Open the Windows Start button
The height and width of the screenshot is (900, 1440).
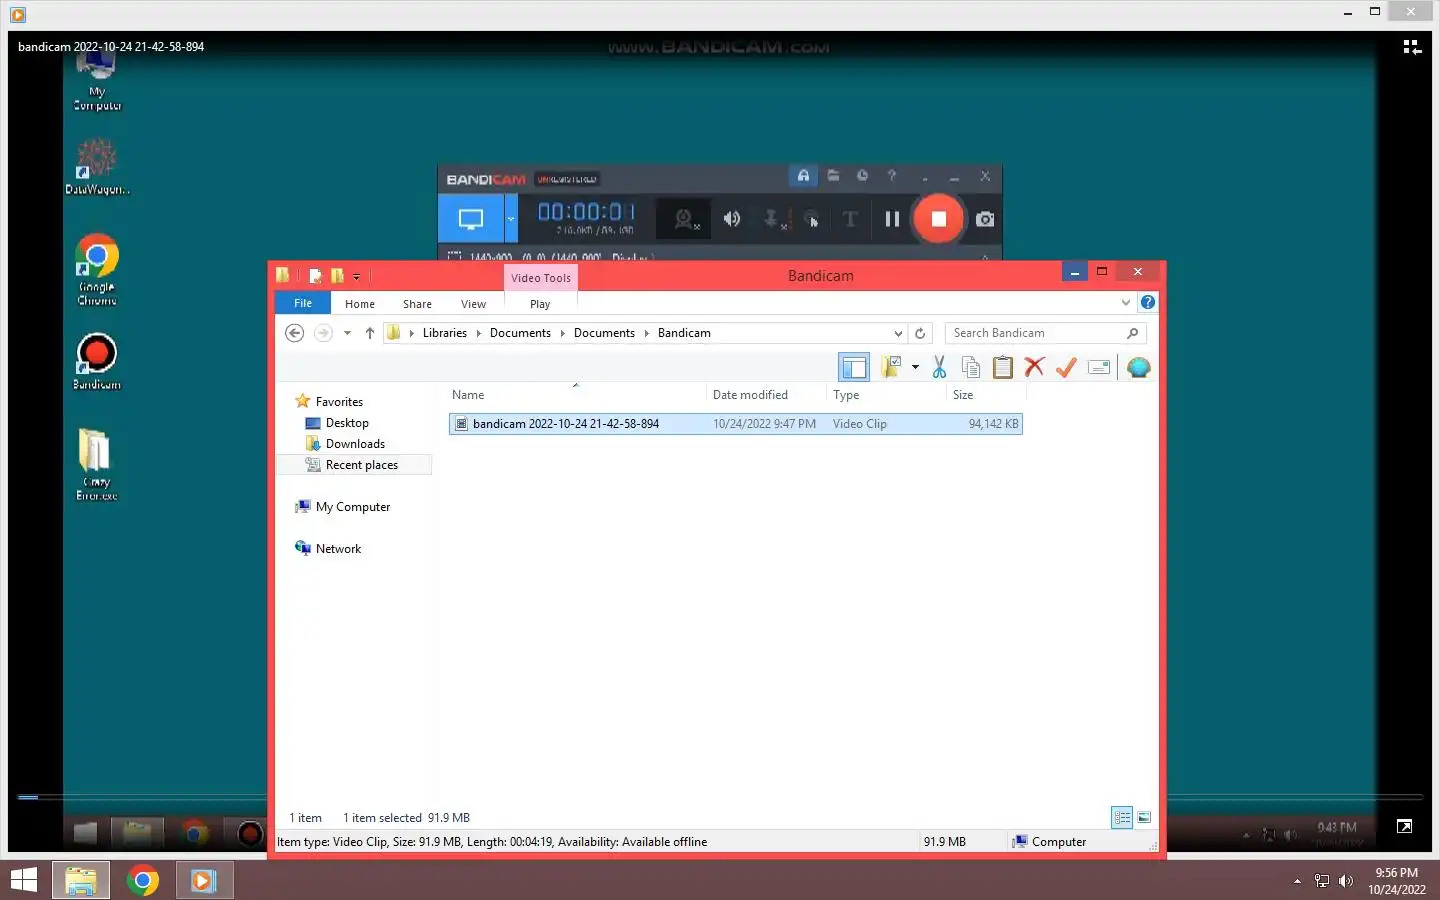pyautogui.click(x=23, y=880)
